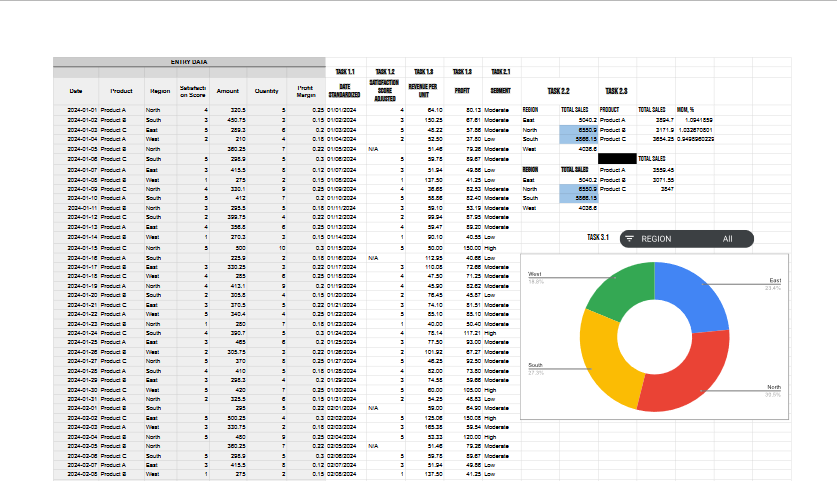Viewport: 837px width, 481px height.
Task: Click the ENTRY DATA merged header cell
Action: (x=189, y=62)
